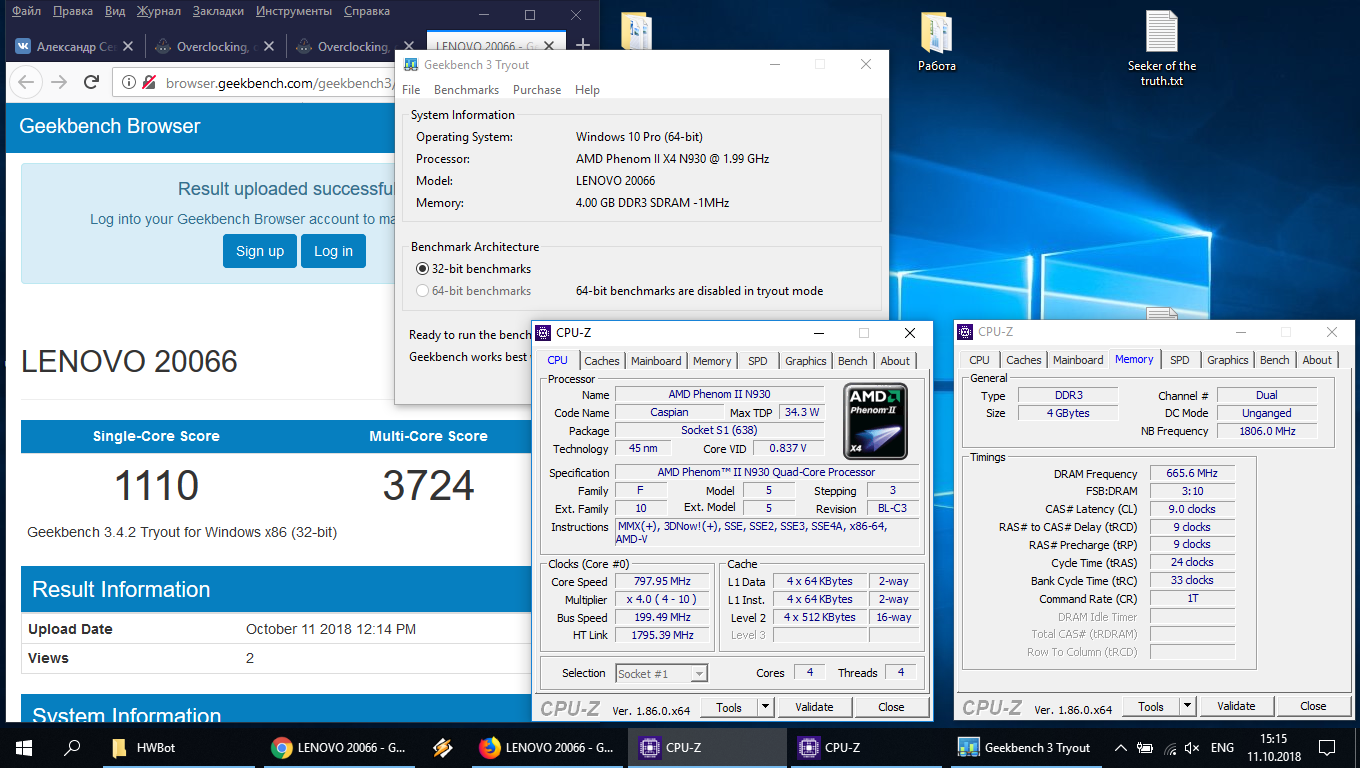Open Firefox Файл menu

tap(27, 11)
